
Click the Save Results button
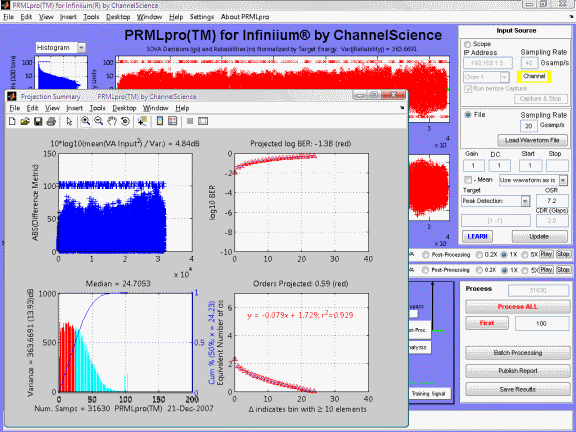518,389
